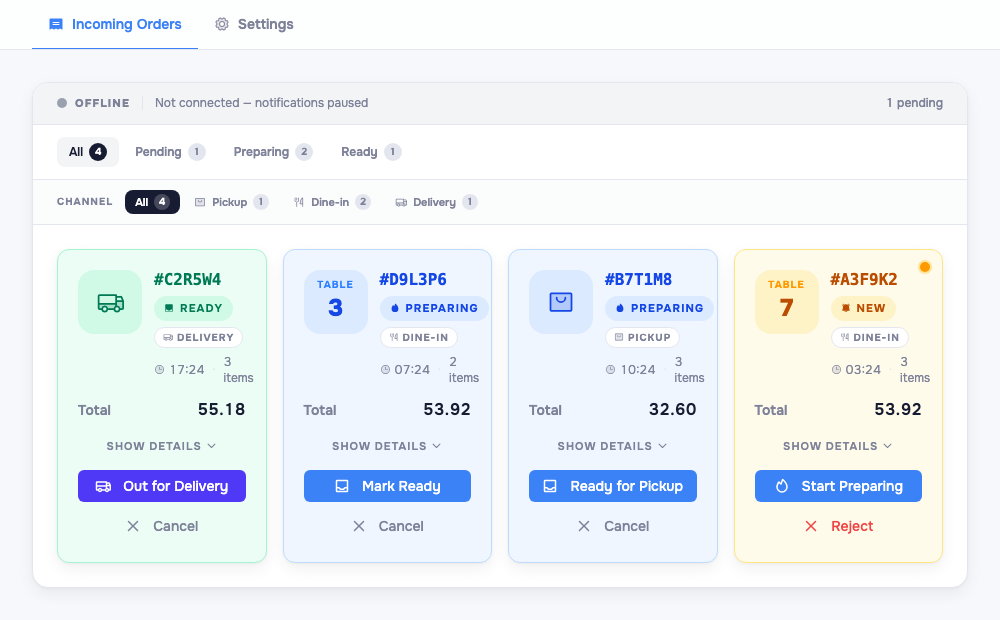The width and height of the screenshot is (1000, 620).
Task: Cancel order #C2R5W4
Action: [x=162, y=526]
